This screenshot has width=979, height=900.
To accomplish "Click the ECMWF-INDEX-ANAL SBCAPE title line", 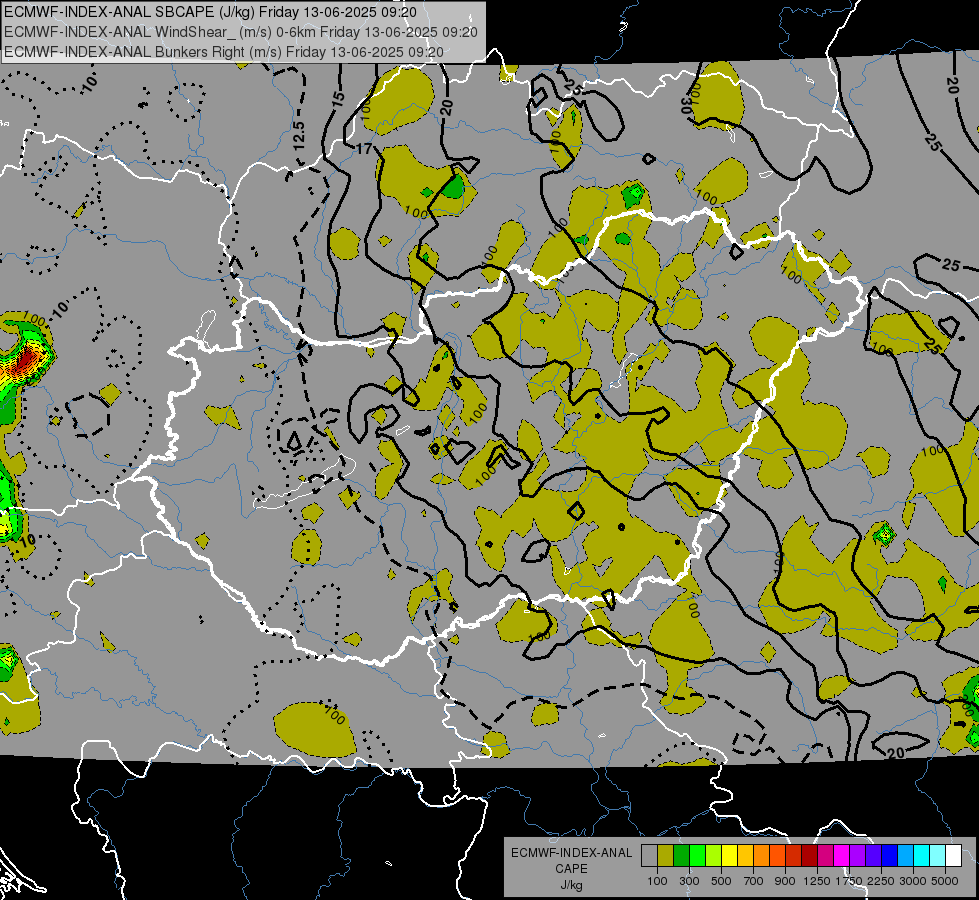I will [x=211, y=12].
